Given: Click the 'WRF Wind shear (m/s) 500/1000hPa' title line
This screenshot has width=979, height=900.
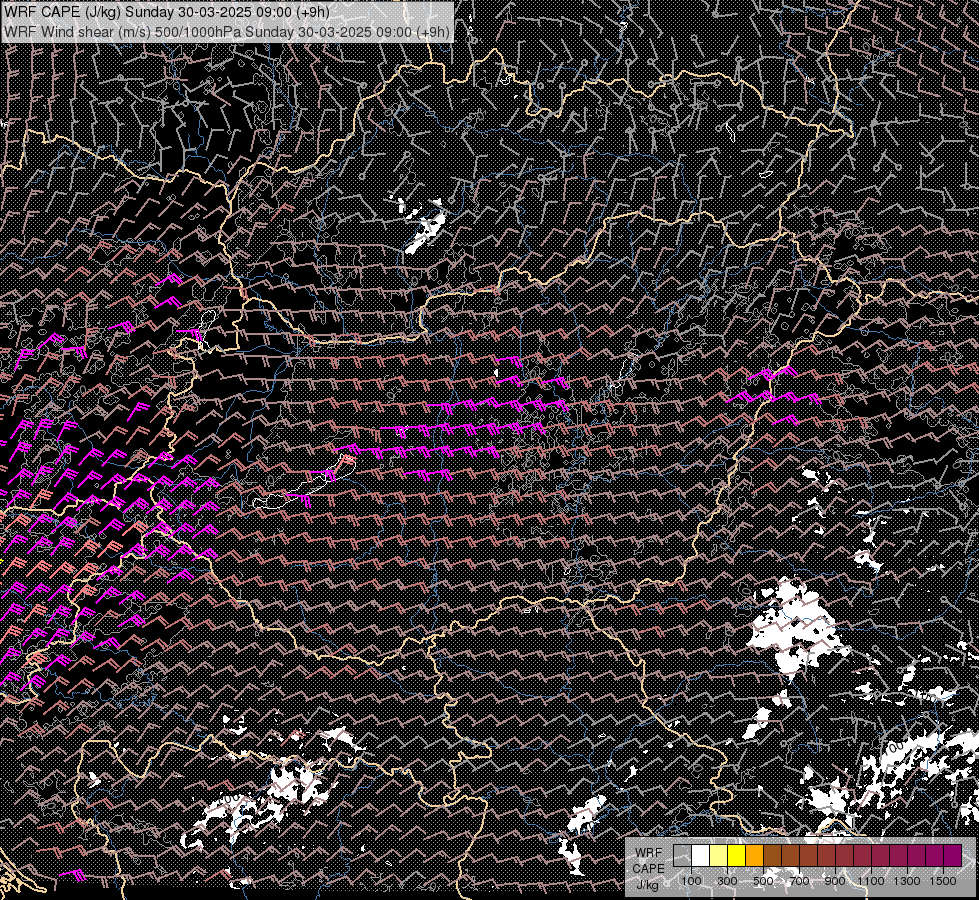Looking at the screenshot, I should [227, 31].
